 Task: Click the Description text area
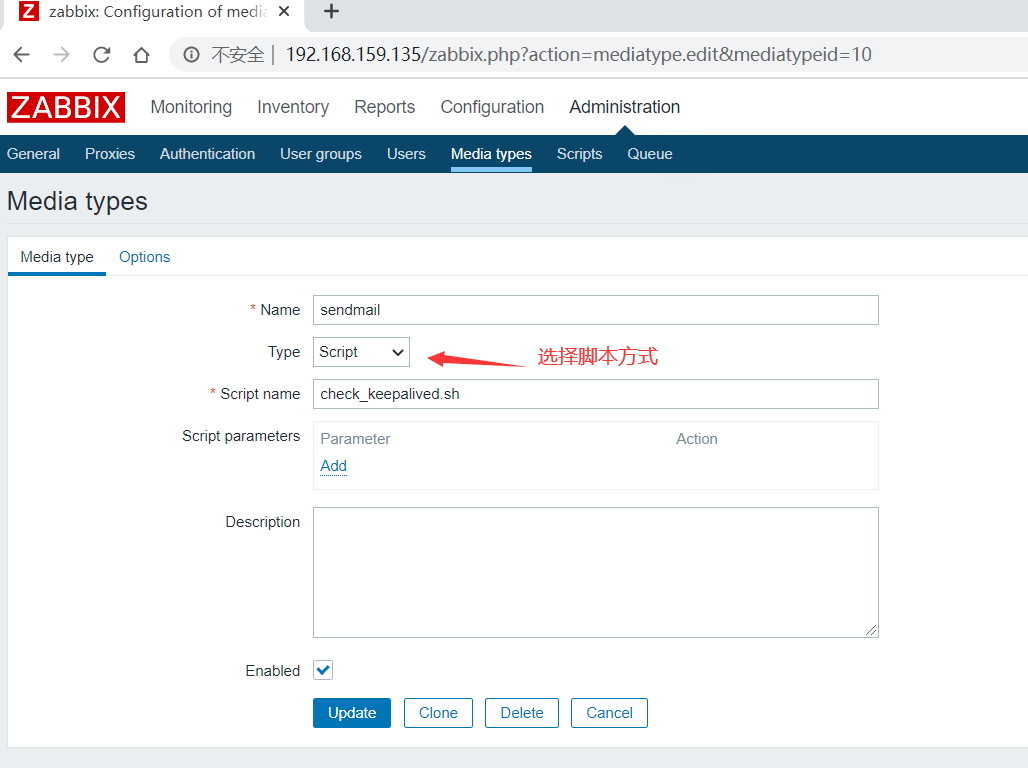(x=595, y=572)
